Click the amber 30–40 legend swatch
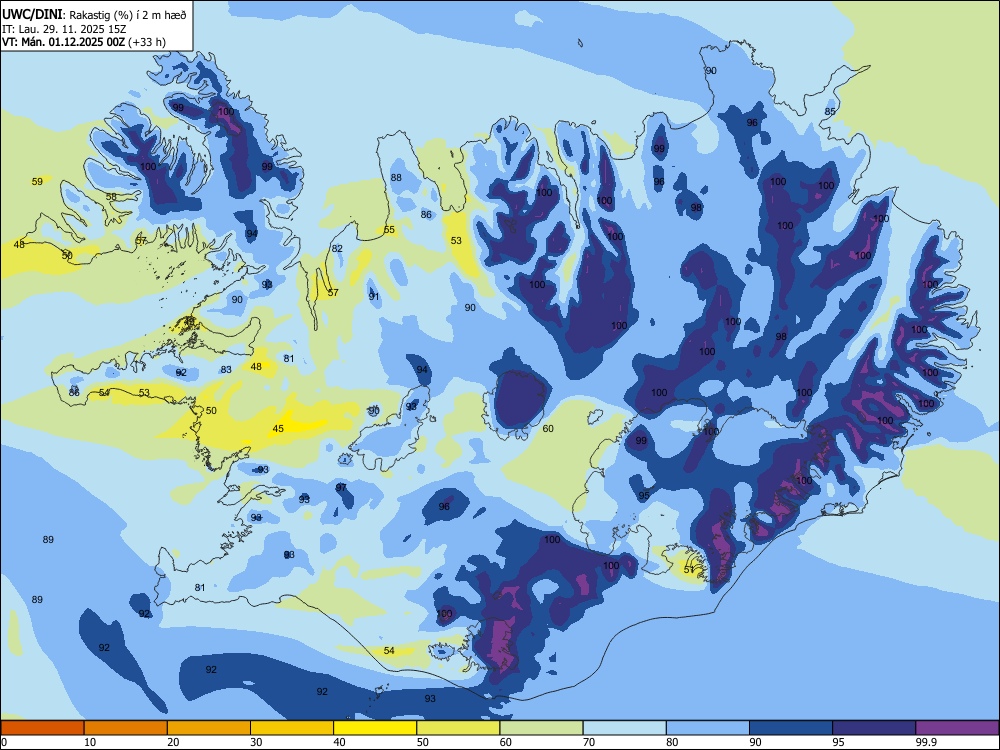The width and height of the screenshot is (1000, 750). (292, 727)
